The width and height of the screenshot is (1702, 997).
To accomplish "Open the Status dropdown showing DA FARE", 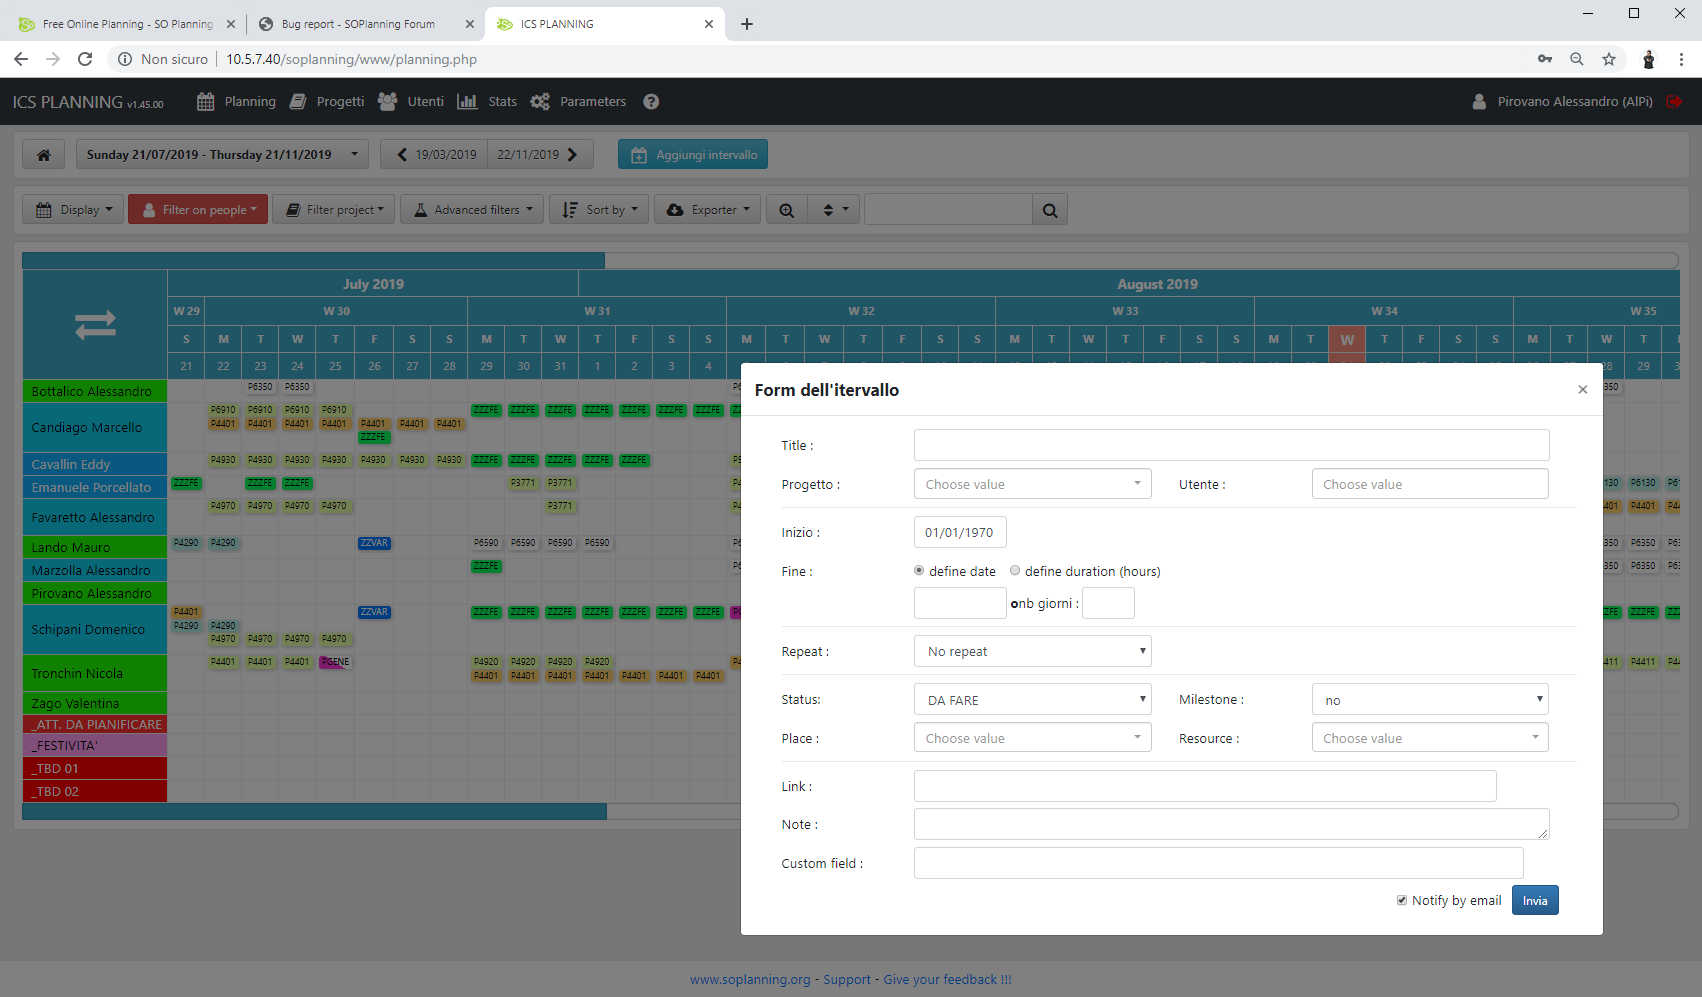I will pos(1032,700).
